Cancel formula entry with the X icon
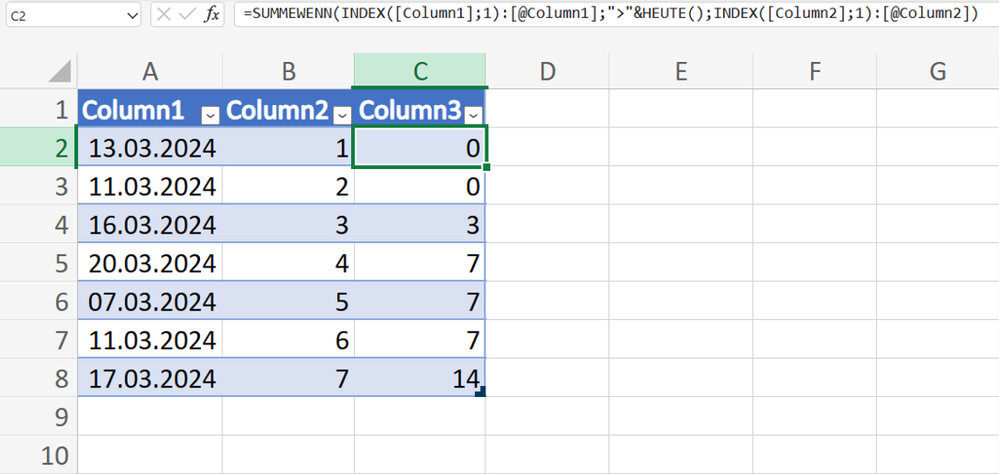The width and height of the screenshot is (999, 474). [x=164, y=15]
